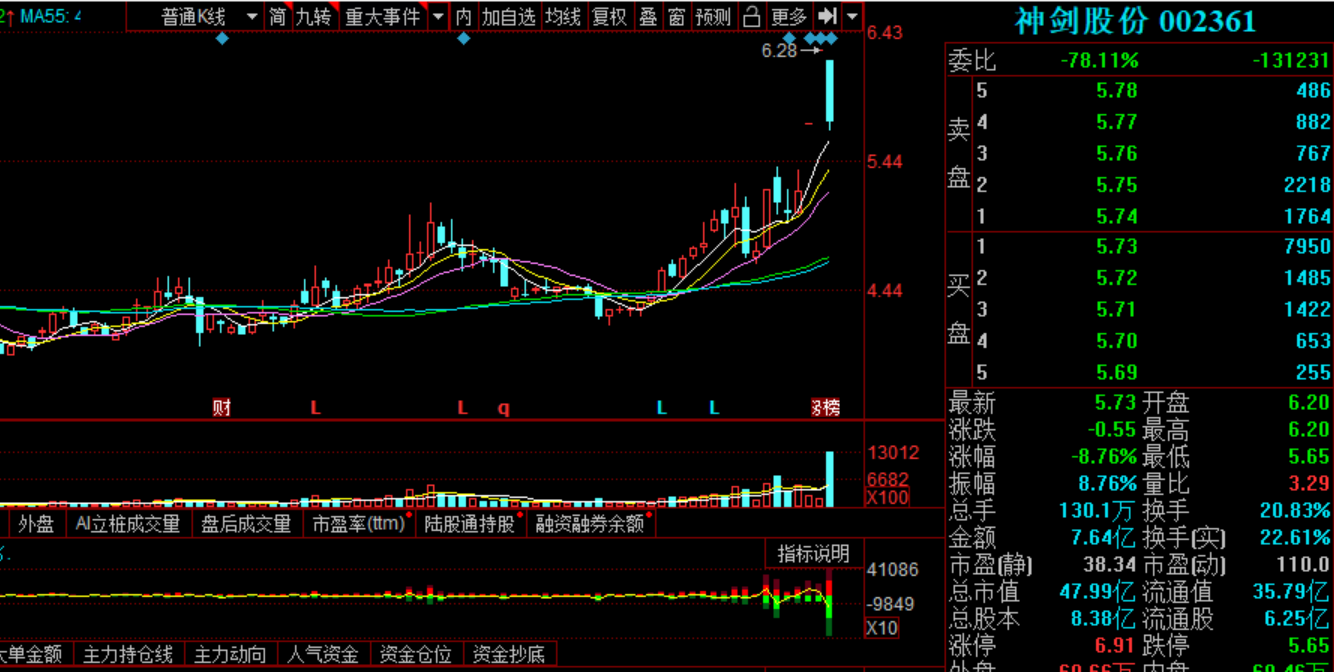Click the red q marker below the chart
The width and height of the screenshot is (1334, 672).
[504, 408]
